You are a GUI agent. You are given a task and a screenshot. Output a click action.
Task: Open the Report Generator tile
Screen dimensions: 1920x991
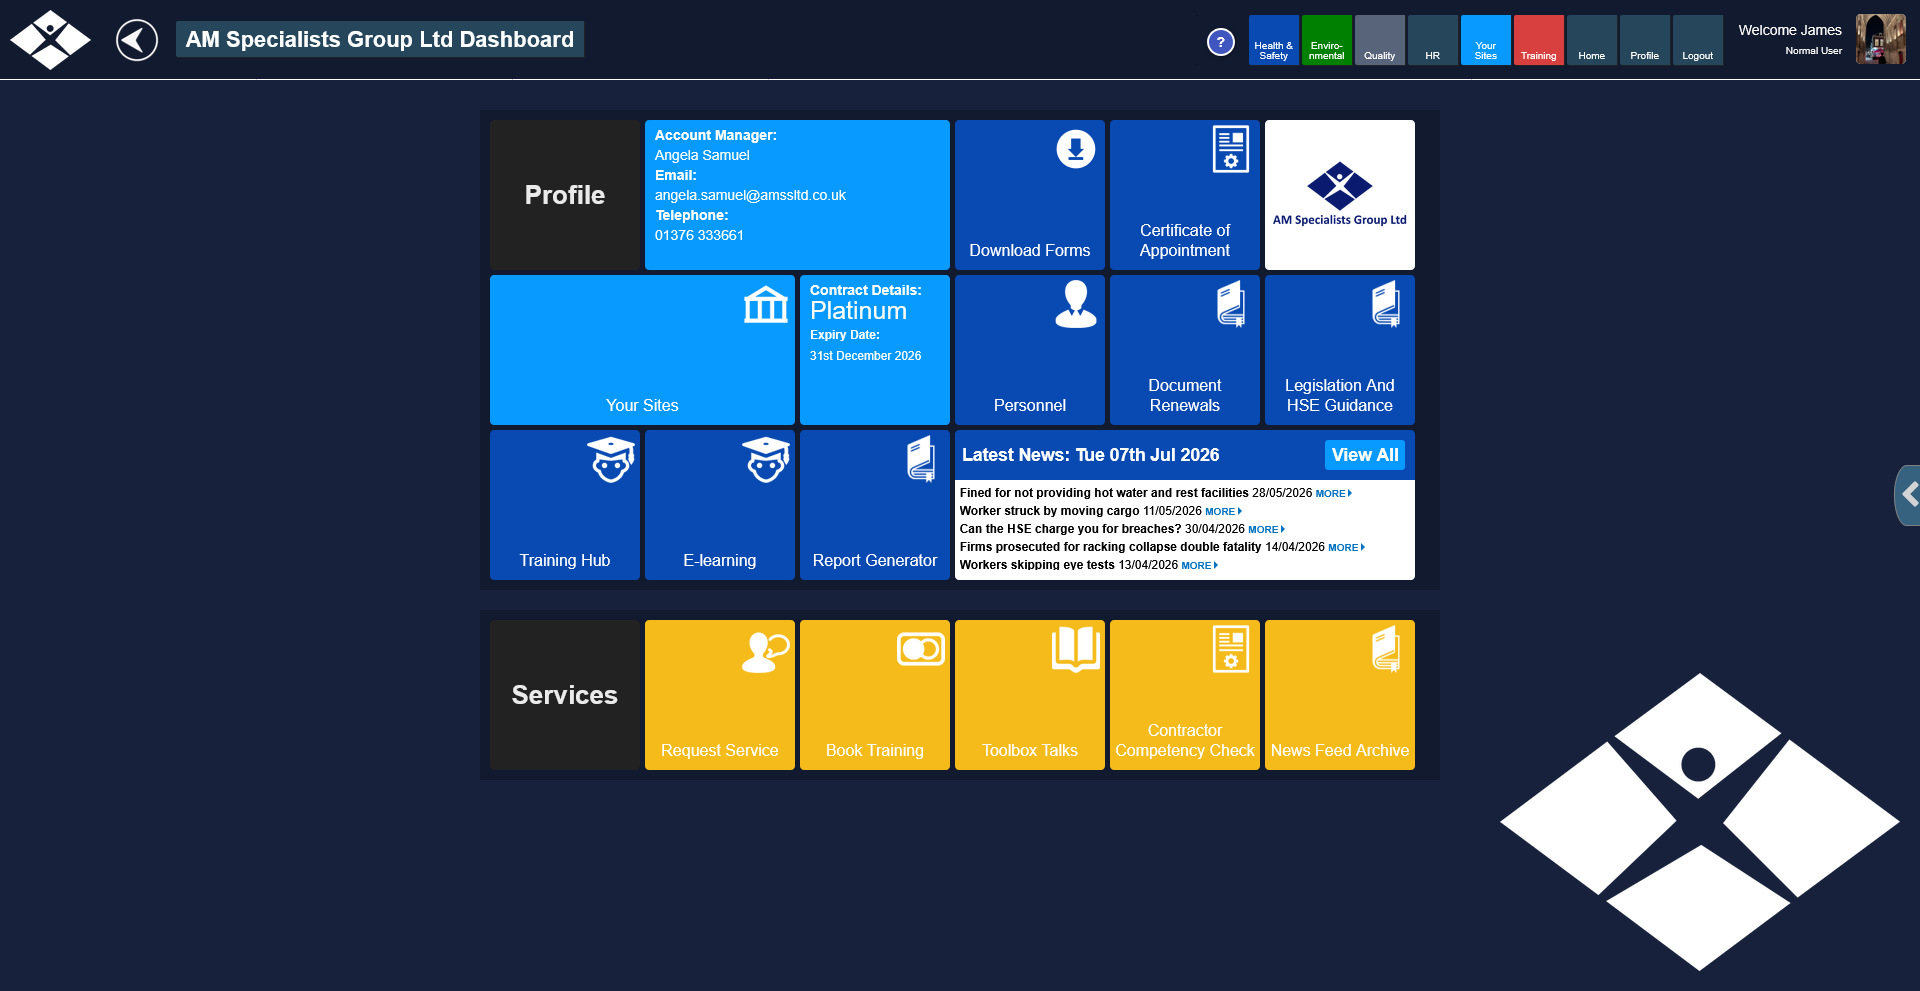tap(875, 505)
